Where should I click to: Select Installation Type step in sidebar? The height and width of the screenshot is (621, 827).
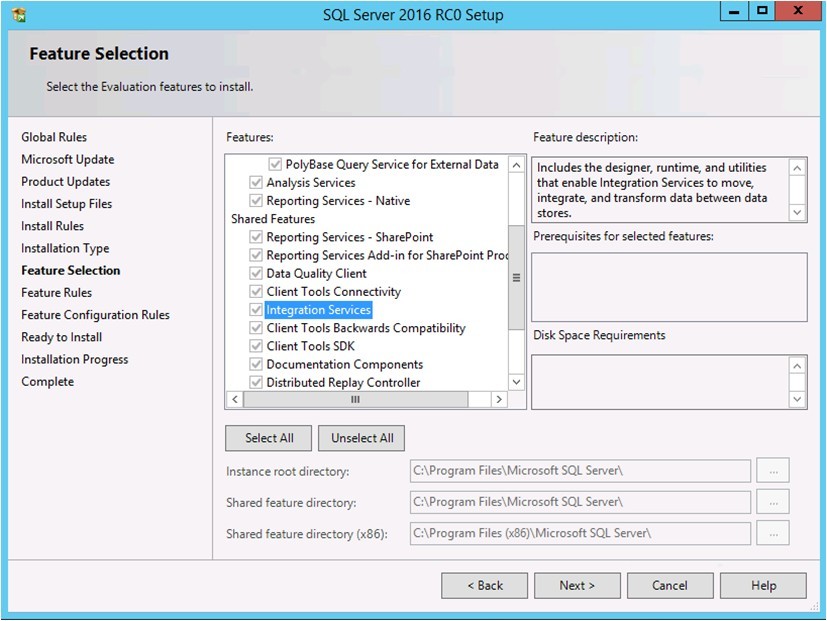[x=65, y=248]
